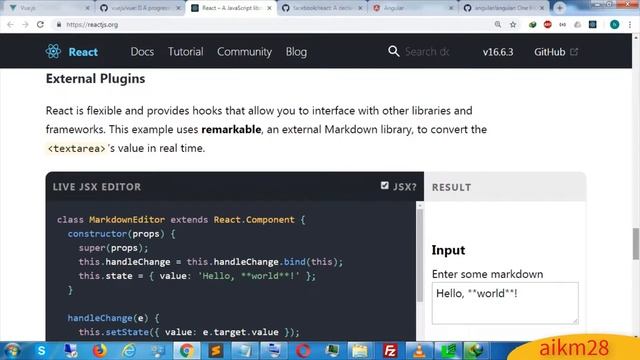Screen dimensions: 640x360
Task: Click the browser forward arrow
Action: pyautogui.click(x=25, y=24)
